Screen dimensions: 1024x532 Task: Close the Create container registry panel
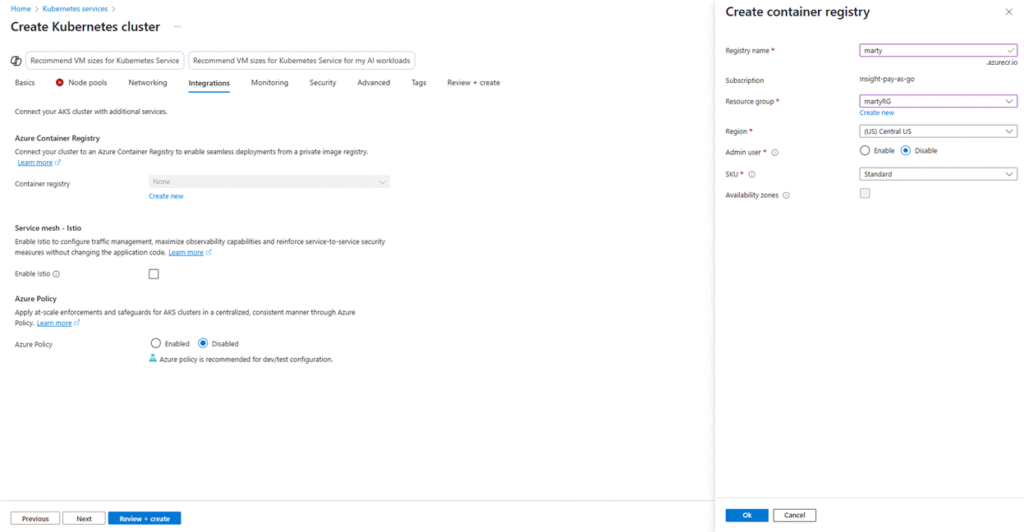1007,12
